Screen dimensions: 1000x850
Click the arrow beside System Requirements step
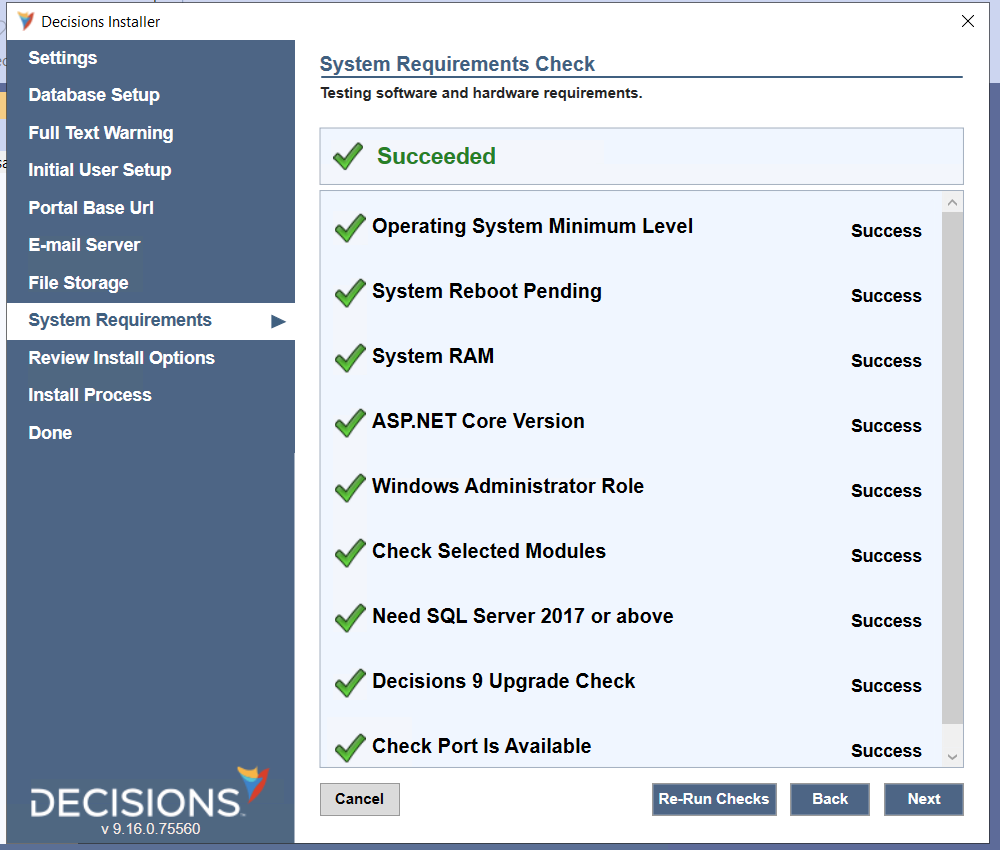coord(278,321)
